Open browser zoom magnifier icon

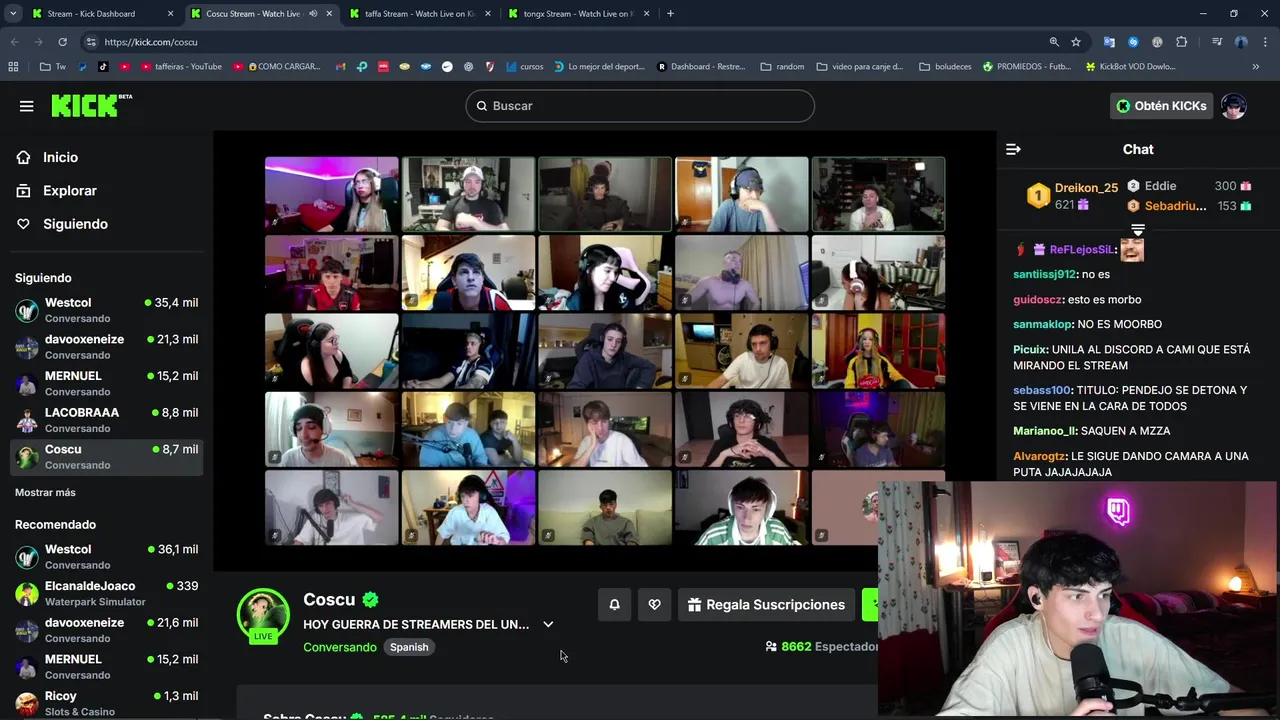[x=1054, y=42]
